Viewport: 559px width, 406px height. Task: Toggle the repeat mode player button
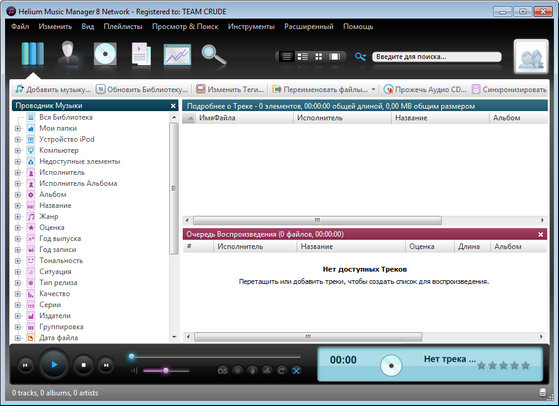click(x=282, y=371)
